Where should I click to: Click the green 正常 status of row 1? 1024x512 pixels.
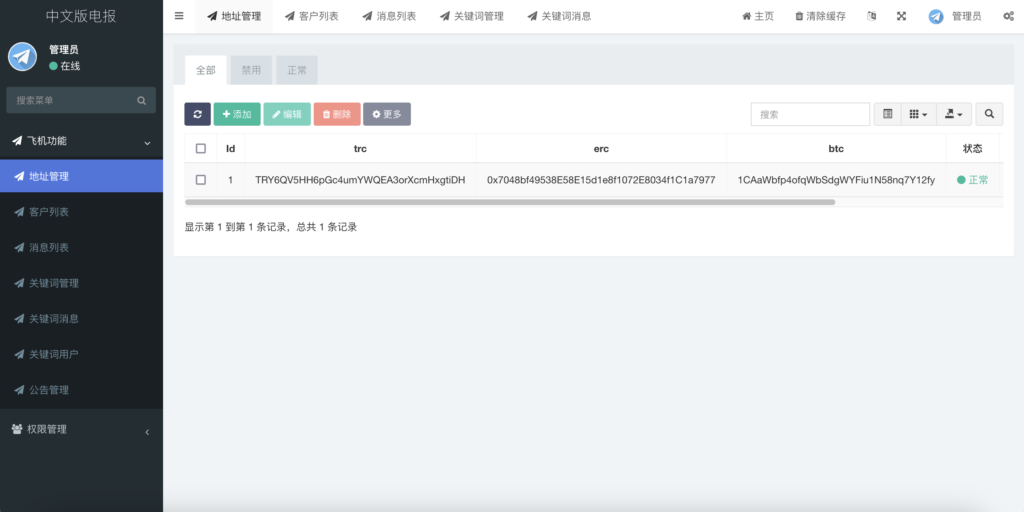coord(972,180)
